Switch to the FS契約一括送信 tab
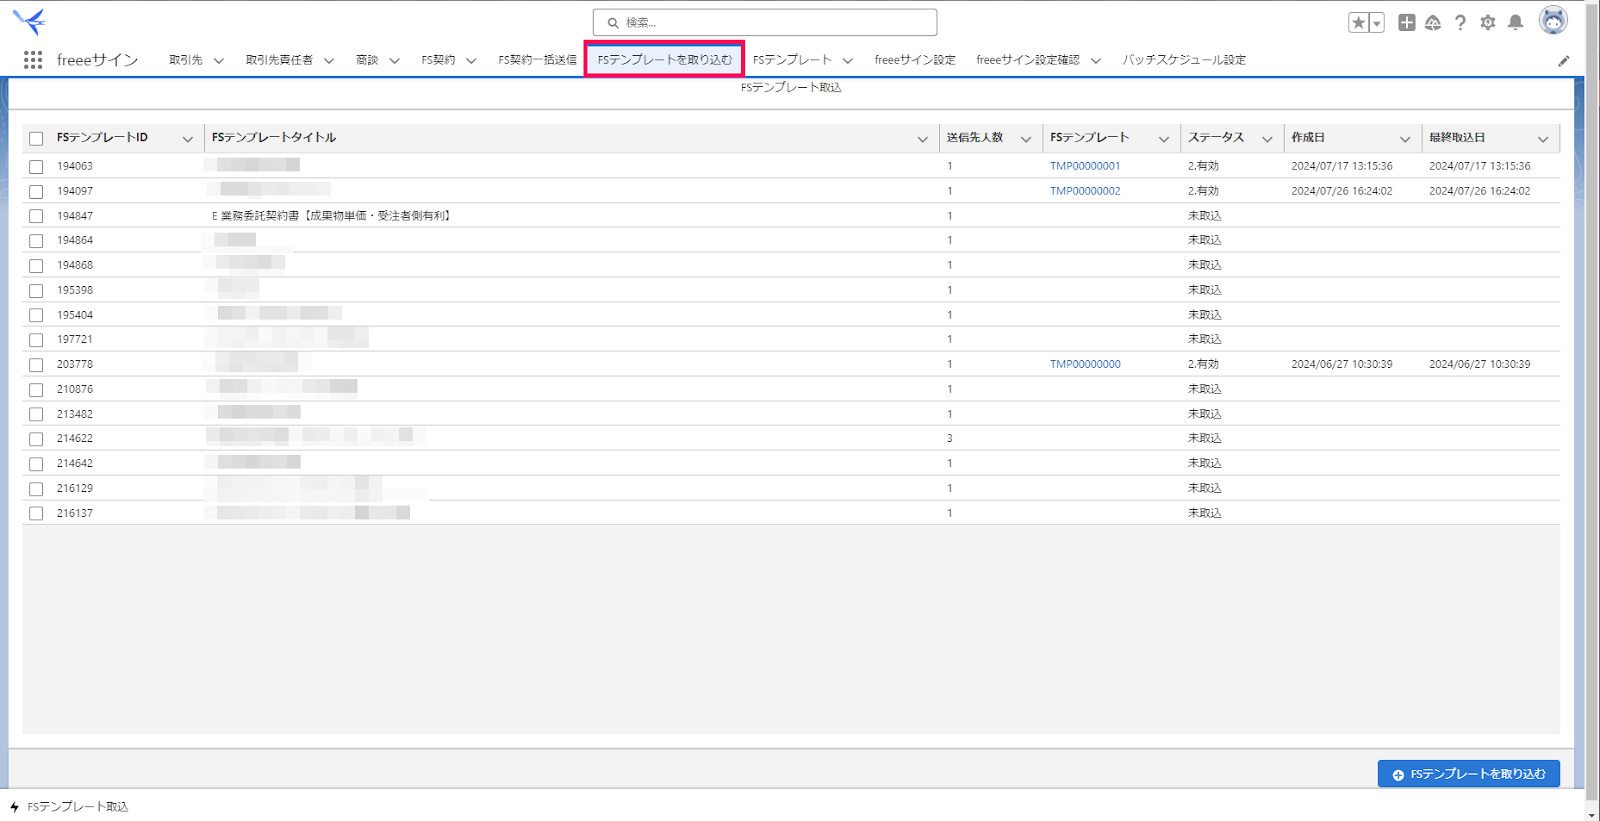Screen dimensions: 1600x821 tap(537, 60)
